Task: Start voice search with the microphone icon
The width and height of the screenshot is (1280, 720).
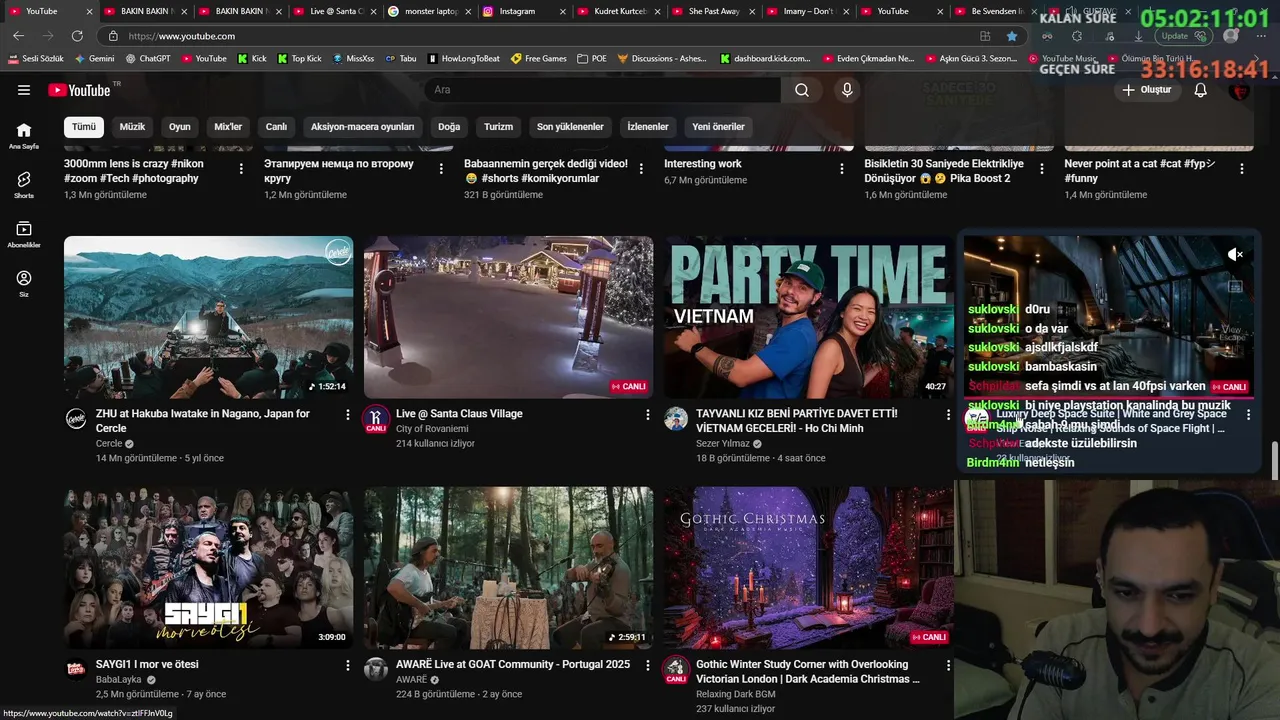Action: [847, 90]
